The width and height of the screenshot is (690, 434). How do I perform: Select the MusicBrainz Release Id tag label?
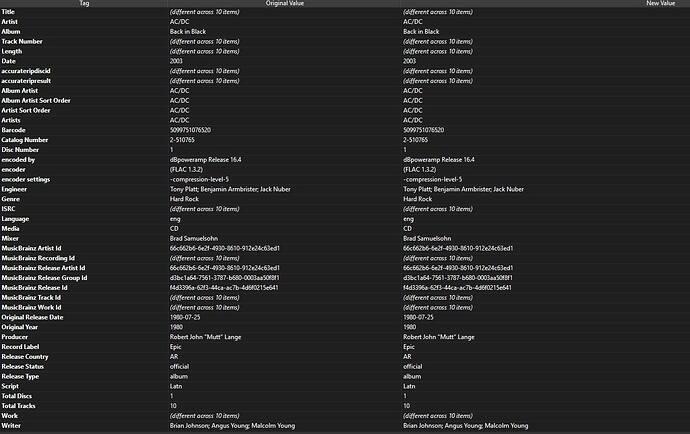coord(40,287)
